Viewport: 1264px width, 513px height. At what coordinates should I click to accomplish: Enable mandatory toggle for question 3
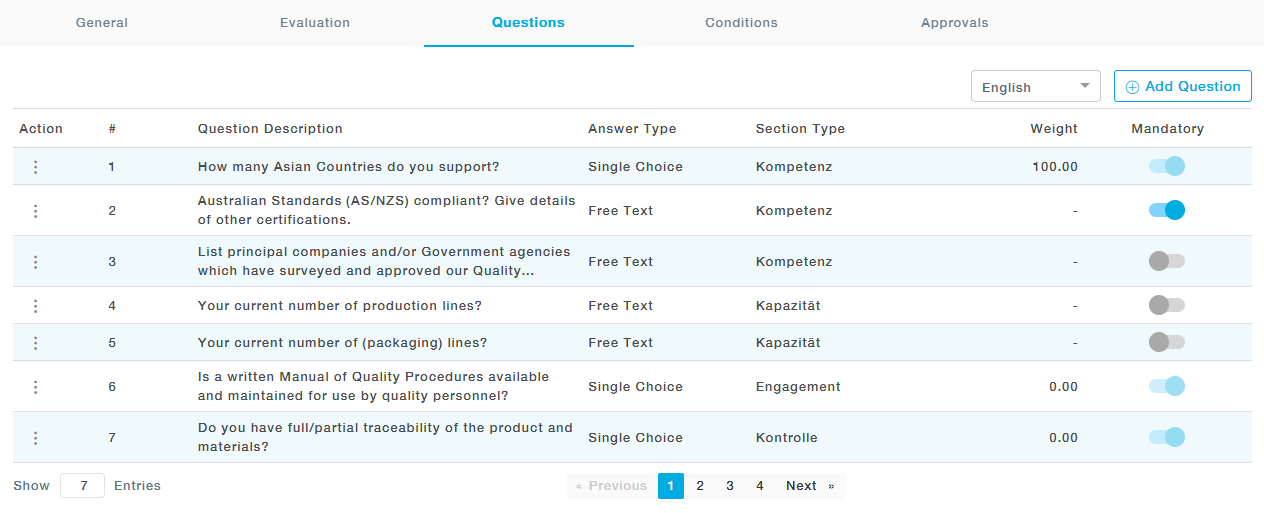pos(1167,261)
